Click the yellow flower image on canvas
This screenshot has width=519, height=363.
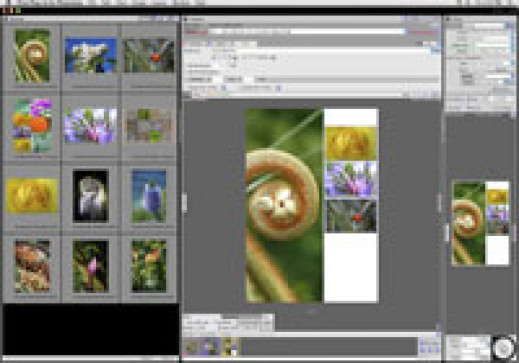tap(351, 143)
